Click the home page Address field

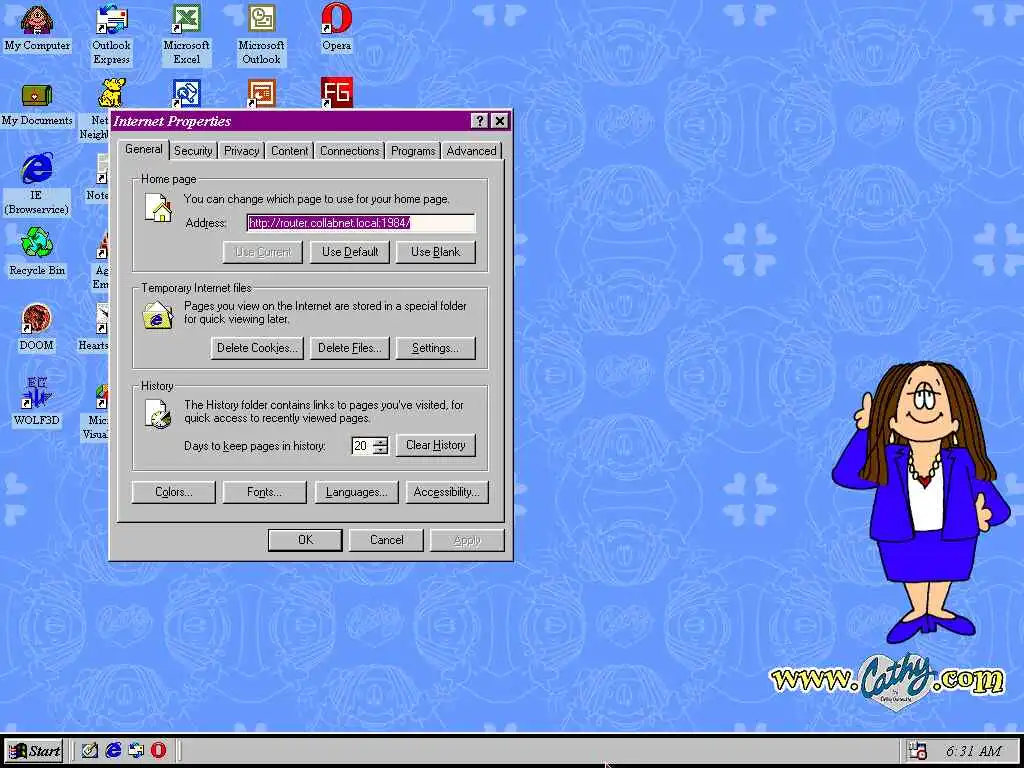coord(361,223)
